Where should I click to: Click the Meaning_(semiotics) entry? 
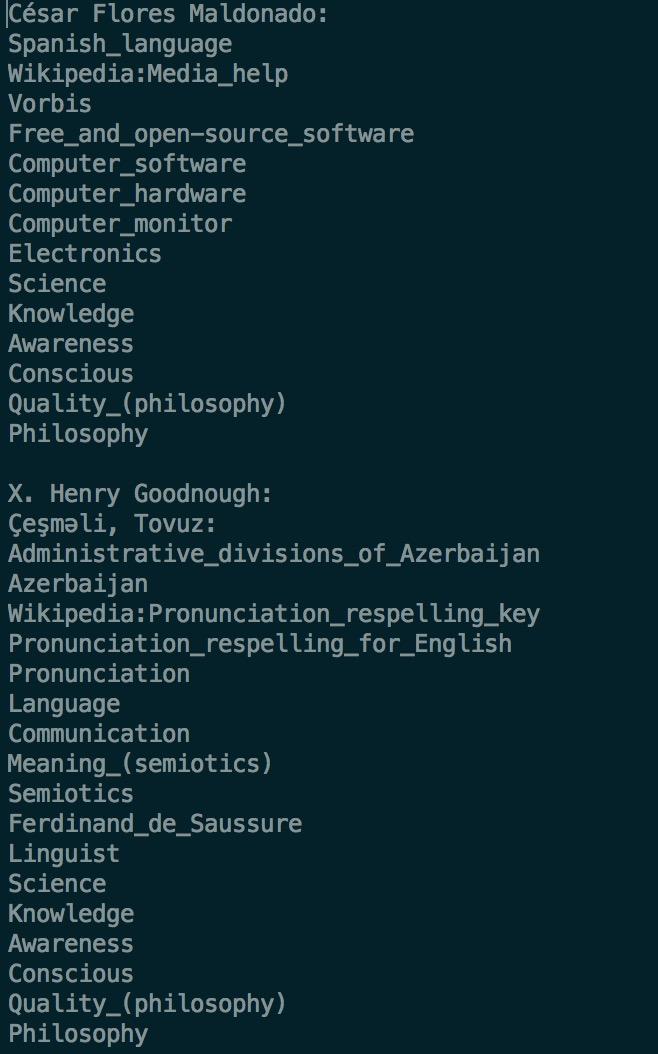(140, 764)
